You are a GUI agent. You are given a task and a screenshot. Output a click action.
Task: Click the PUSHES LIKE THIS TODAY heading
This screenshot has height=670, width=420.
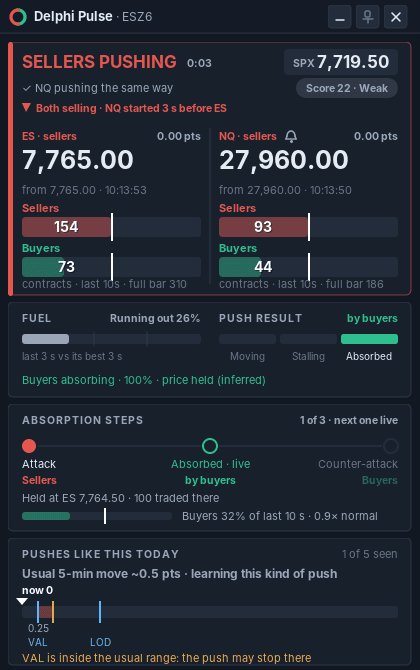click(x=100, y=554)
